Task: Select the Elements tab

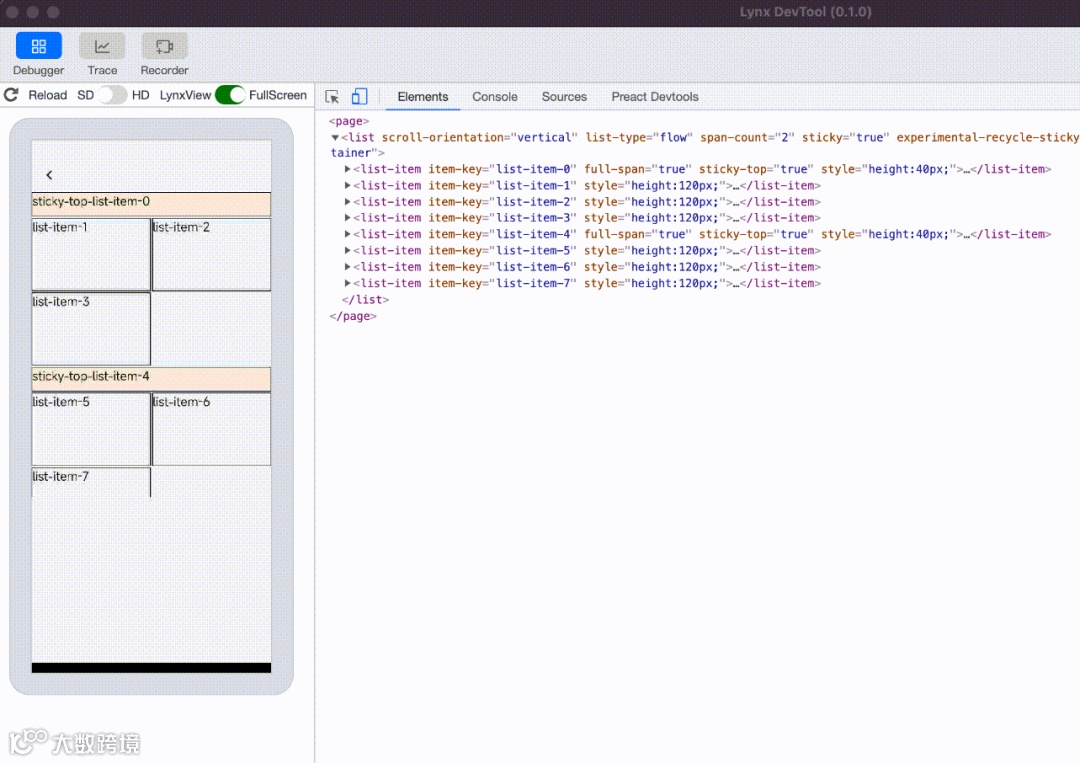Action: tap(423, 97)
